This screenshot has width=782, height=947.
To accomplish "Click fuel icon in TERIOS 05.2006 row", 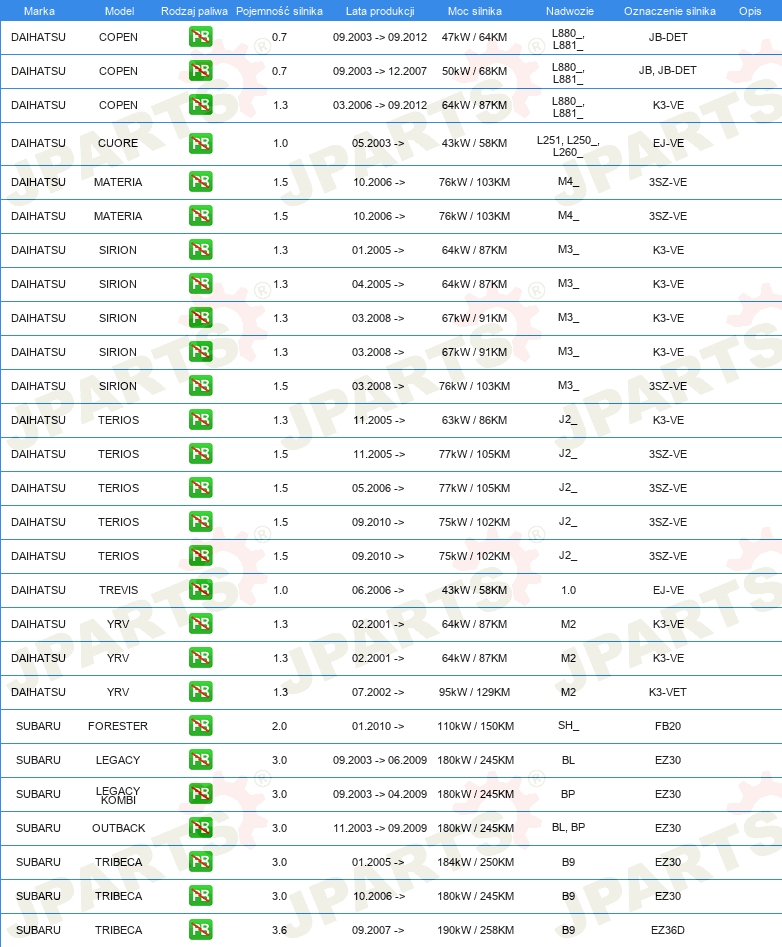I will tap(200, 487).
